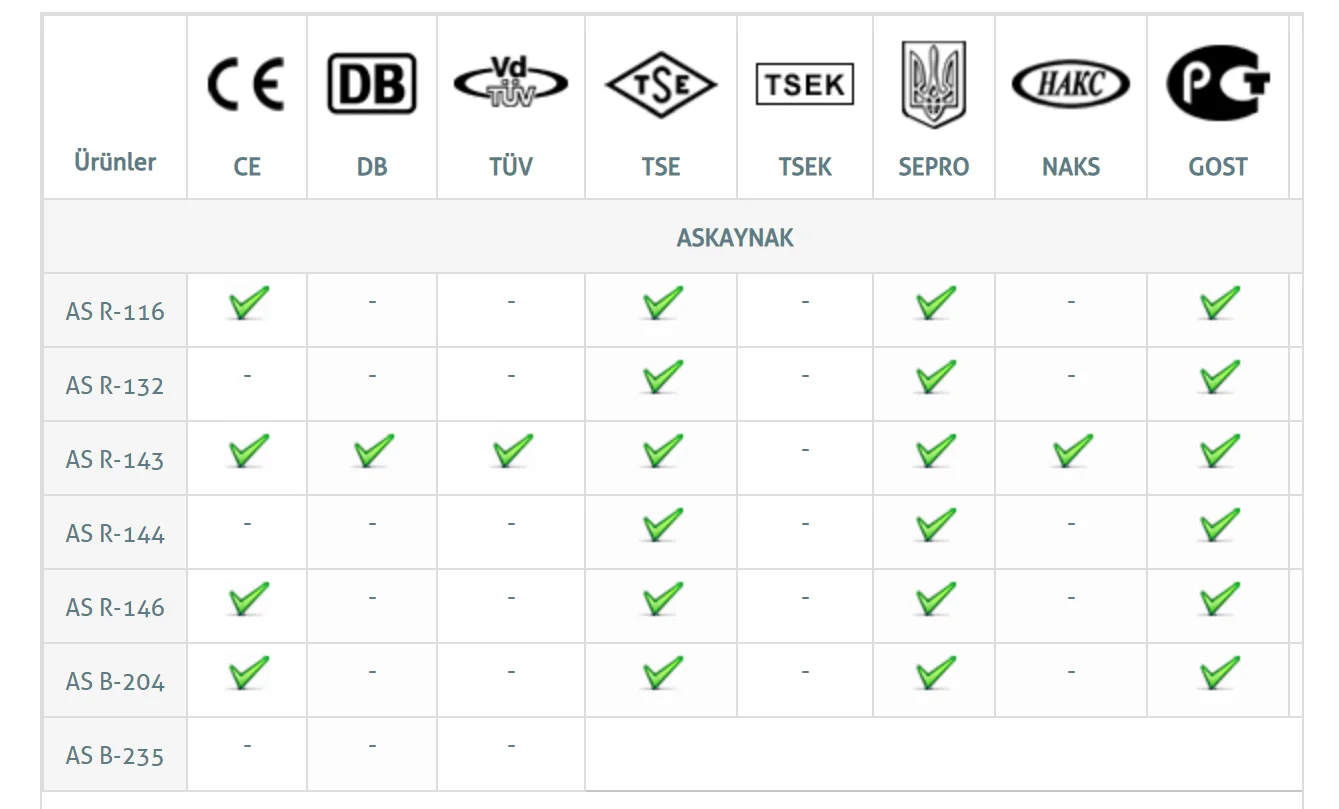Click the CE checkmark for AS R-116

tap(248, 302)
